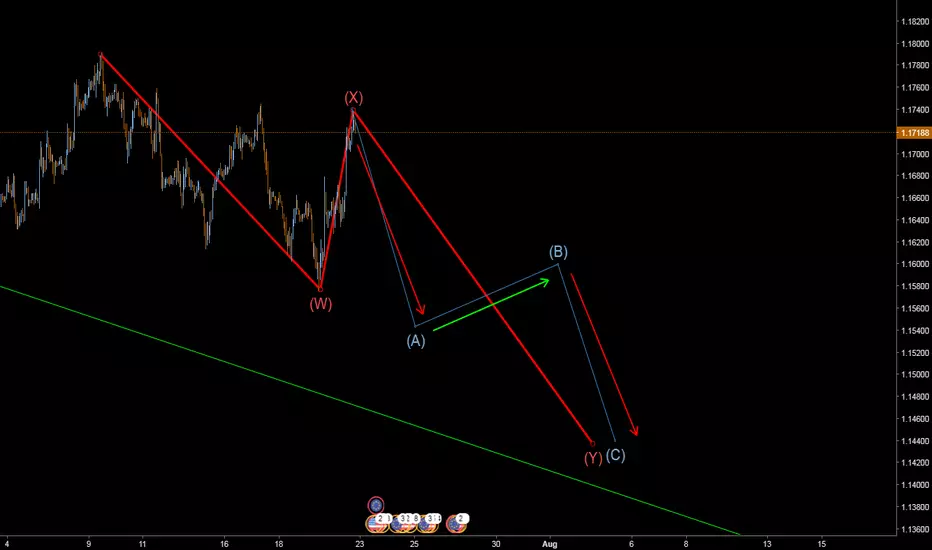Open the EU economic event icon with red border
This screenshot has width=932, height=550.
pyautogui.click(x=376, y=505)
